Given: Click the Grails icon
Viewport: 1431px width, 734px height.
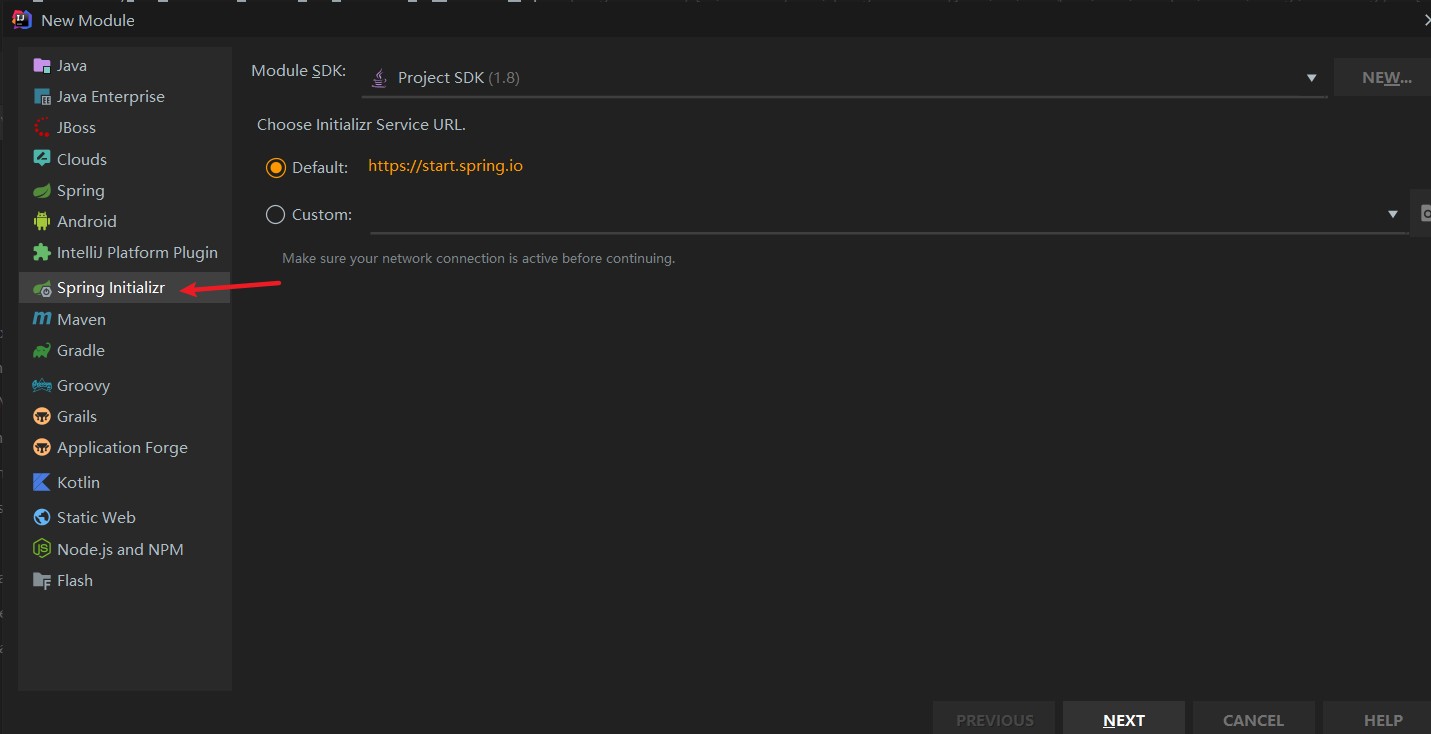Looking at the screenshot, I should click(x=41, y=416).
